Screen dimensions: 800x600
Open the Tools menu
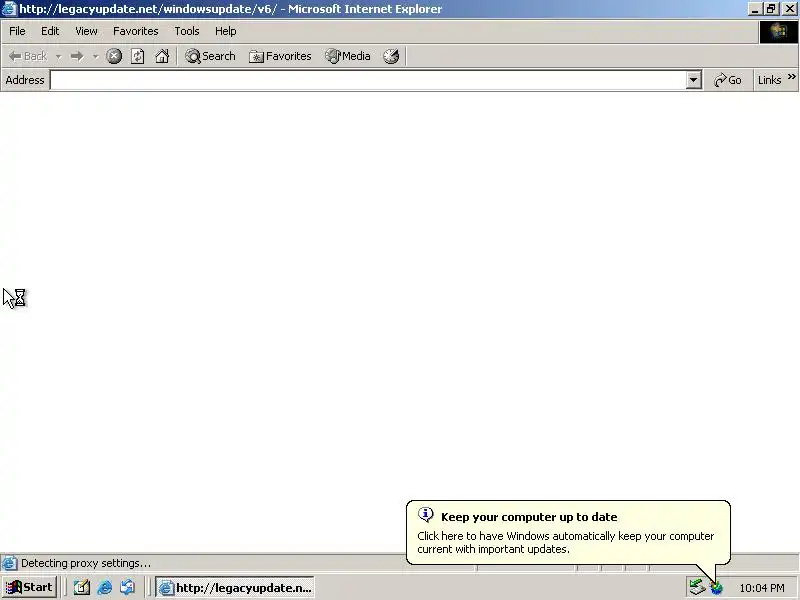point(187,31)
